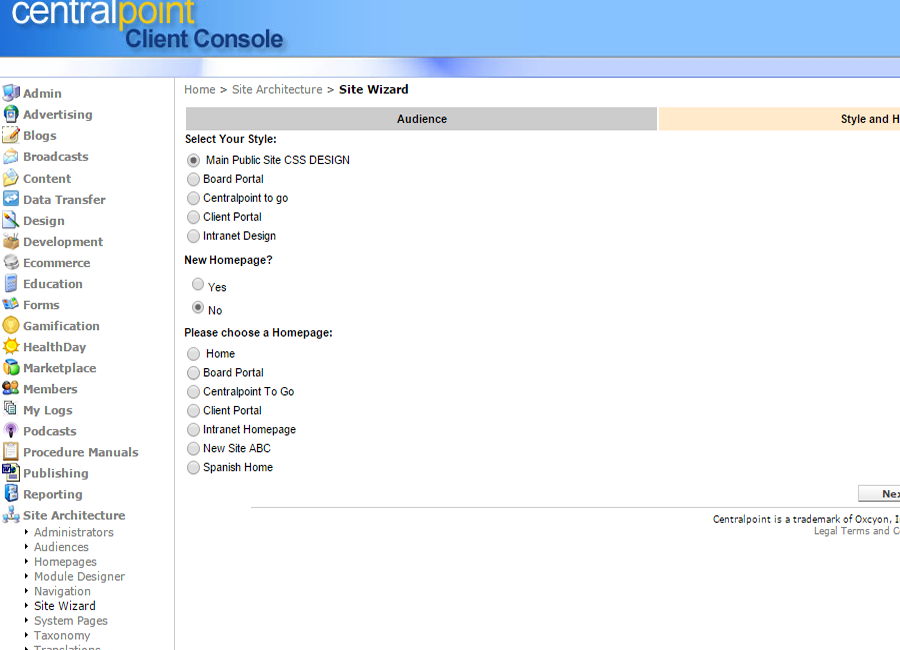
Task: Click the Podcasts icon
Action: [11, 430]
